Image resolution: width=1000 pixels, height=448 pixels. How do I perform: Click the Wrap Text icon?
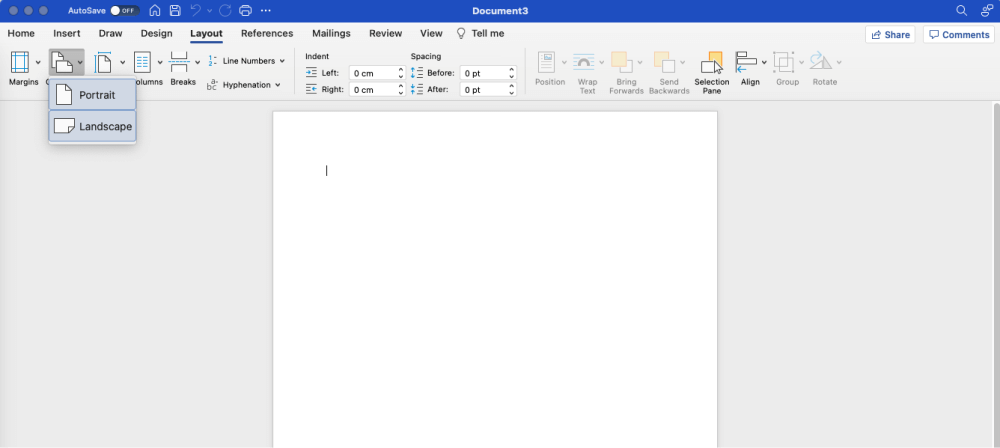pyautogui.click(x=584, y=63)
